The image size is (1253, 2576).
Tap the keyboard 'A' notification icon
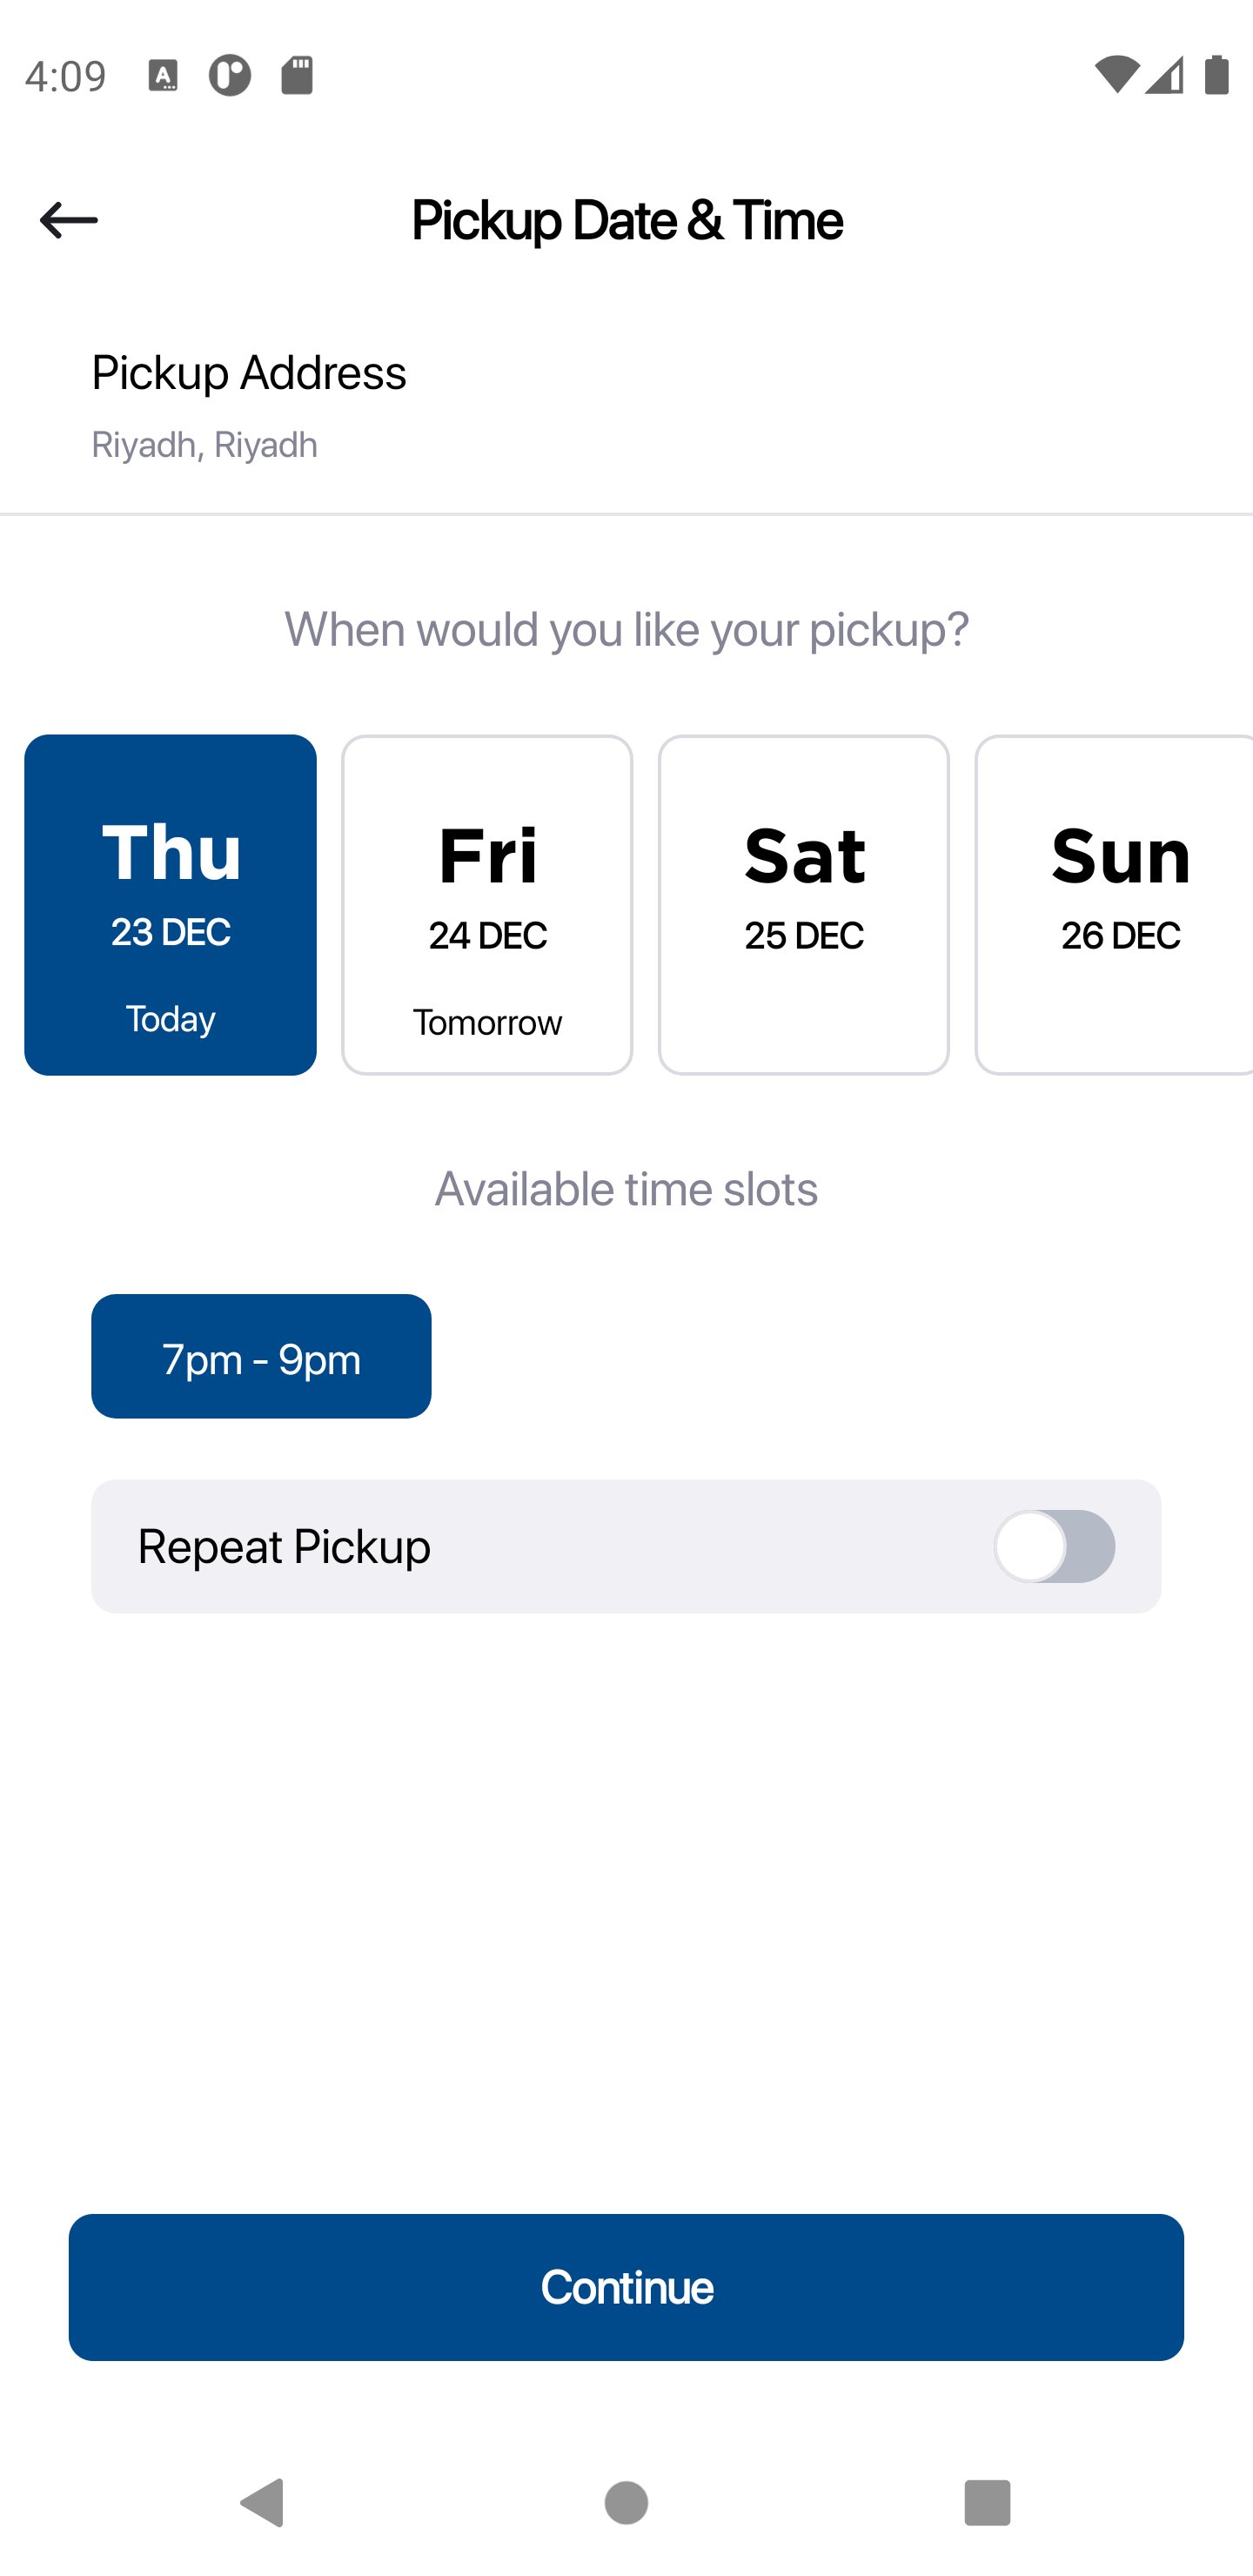coord(163,75)
